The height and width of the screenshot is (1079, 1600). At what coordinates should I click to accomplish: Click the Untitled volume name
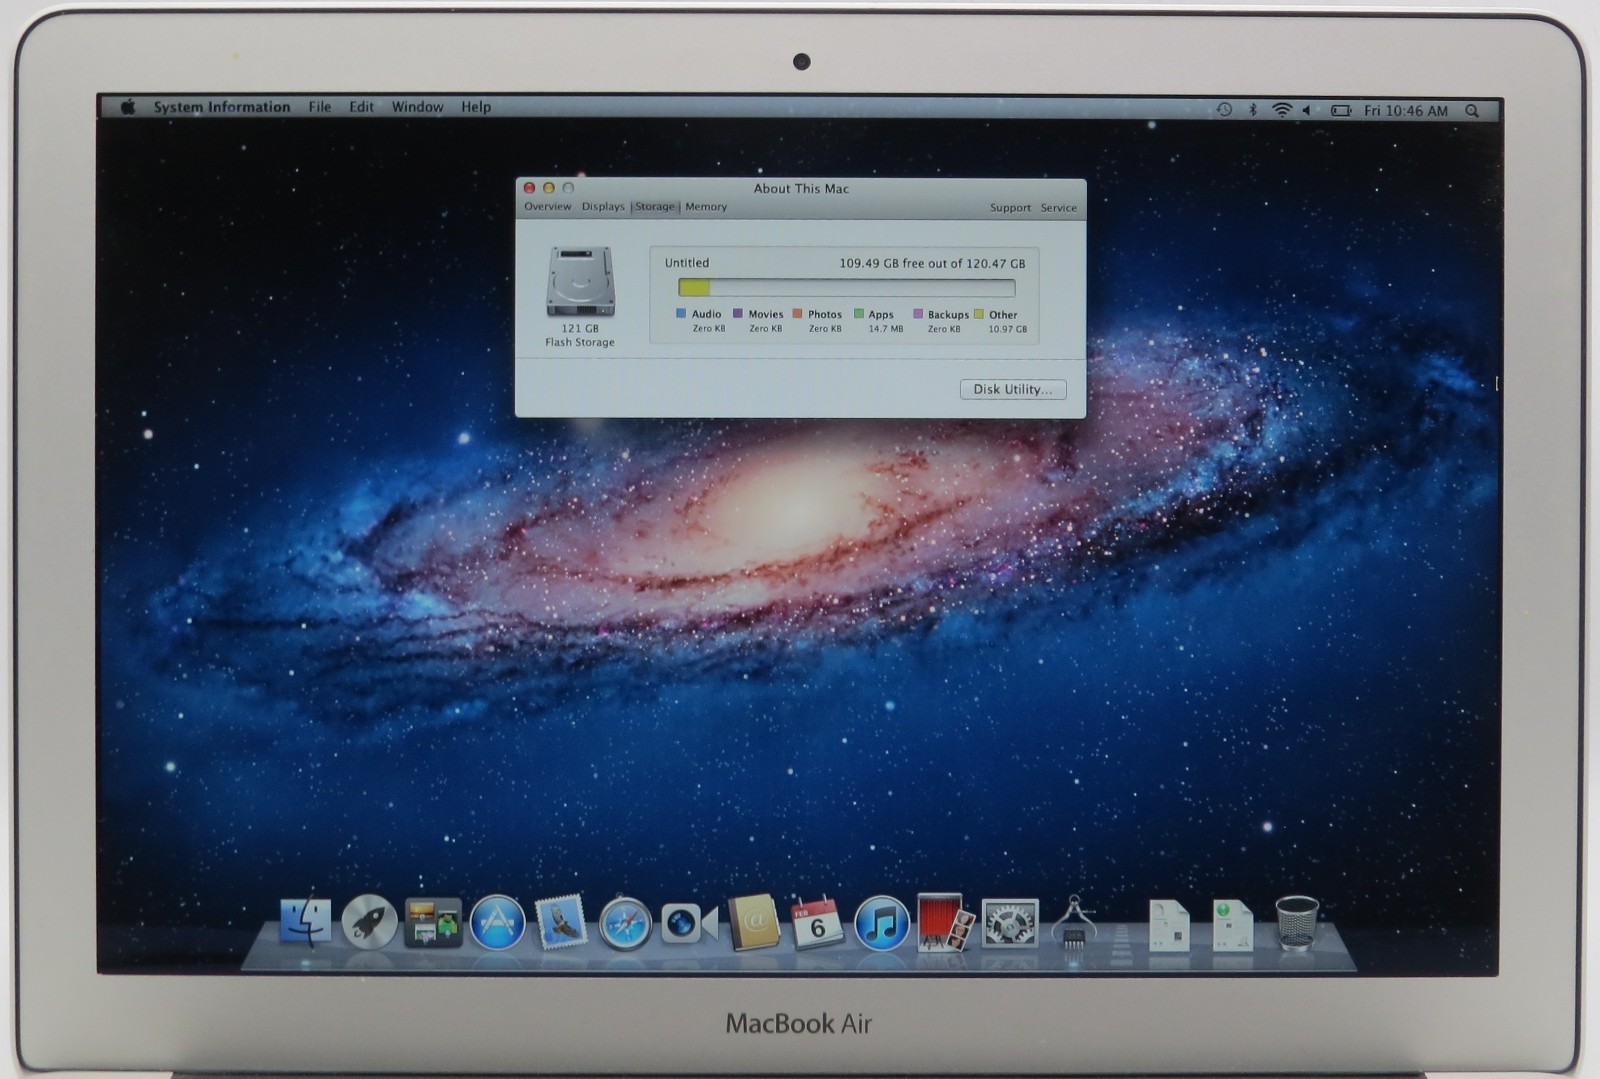click(687, 263)
